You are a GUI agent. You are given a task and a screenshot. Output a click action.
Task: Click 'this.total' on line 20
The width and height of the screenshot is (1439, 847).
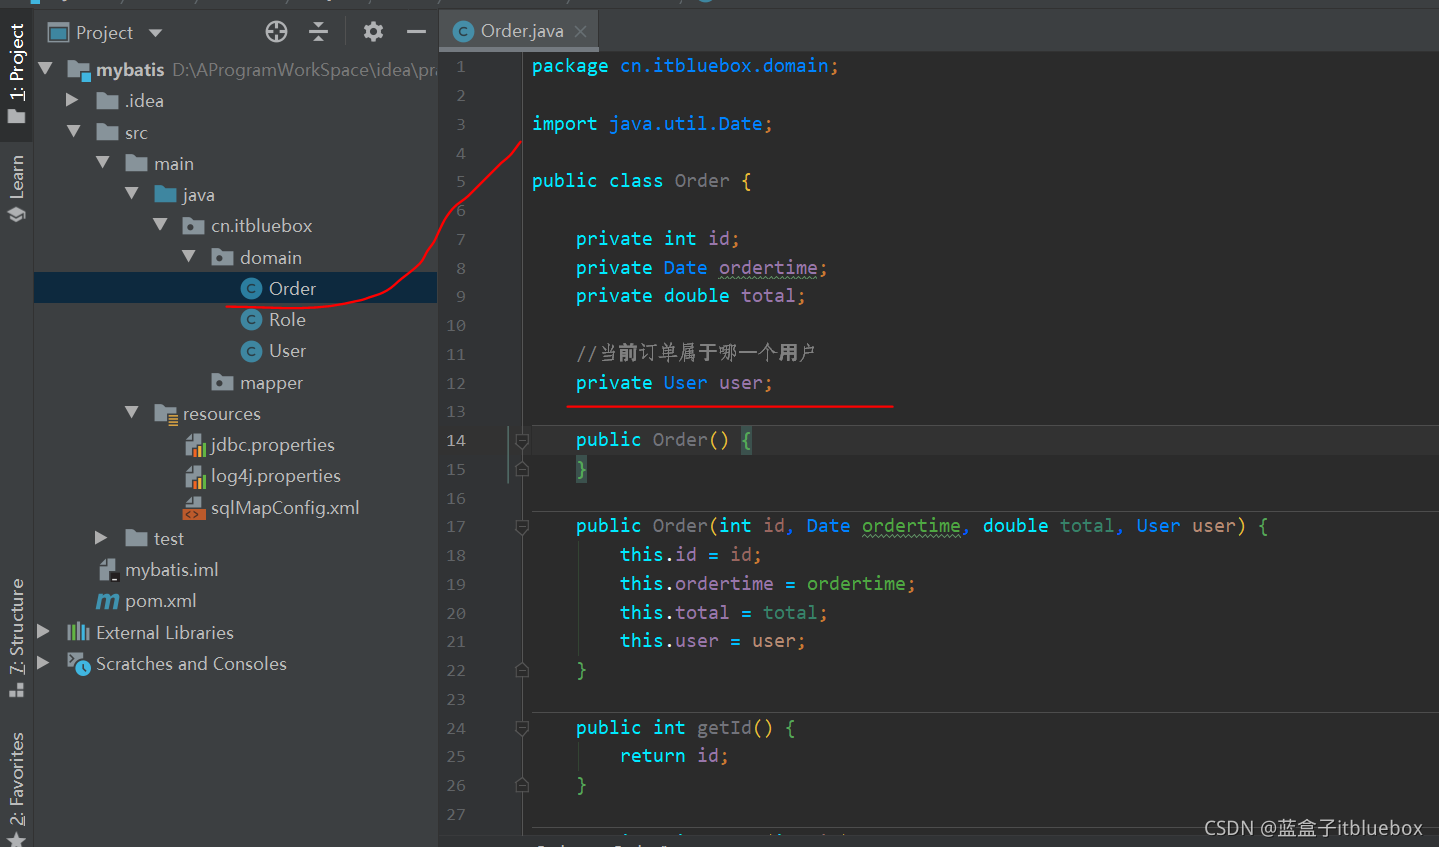point(674,613)
